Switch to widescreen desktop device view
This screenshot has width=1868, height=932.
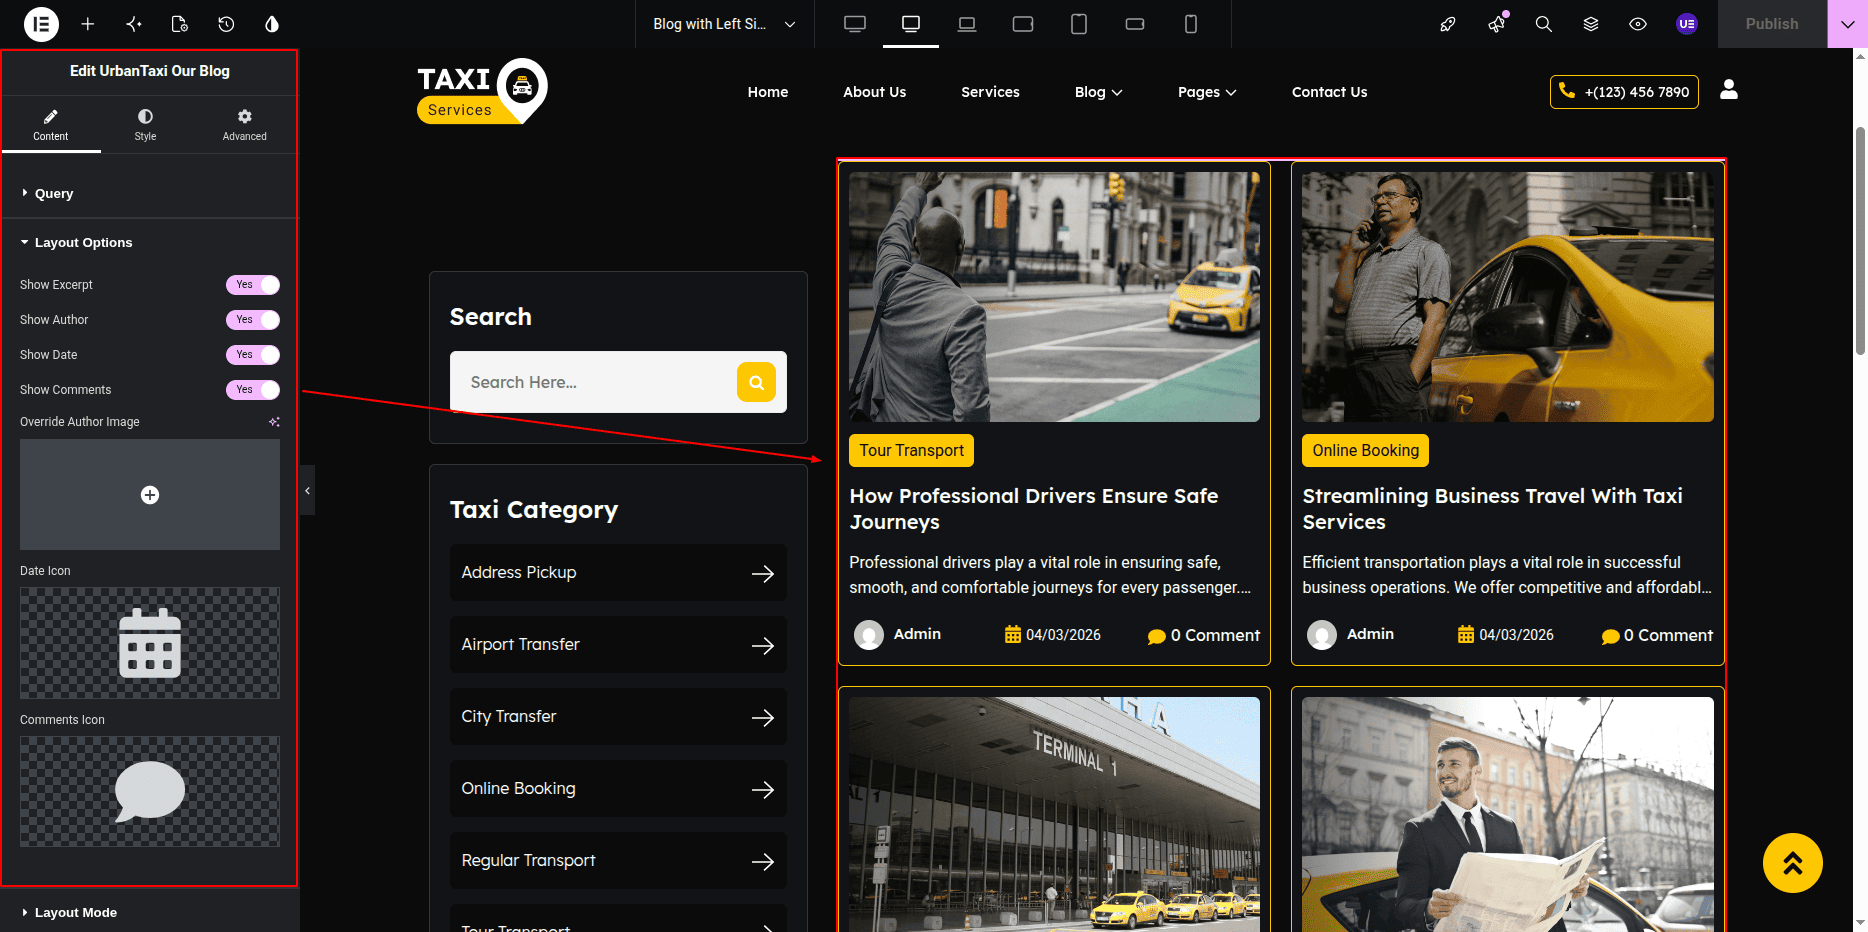coord(855,24)
